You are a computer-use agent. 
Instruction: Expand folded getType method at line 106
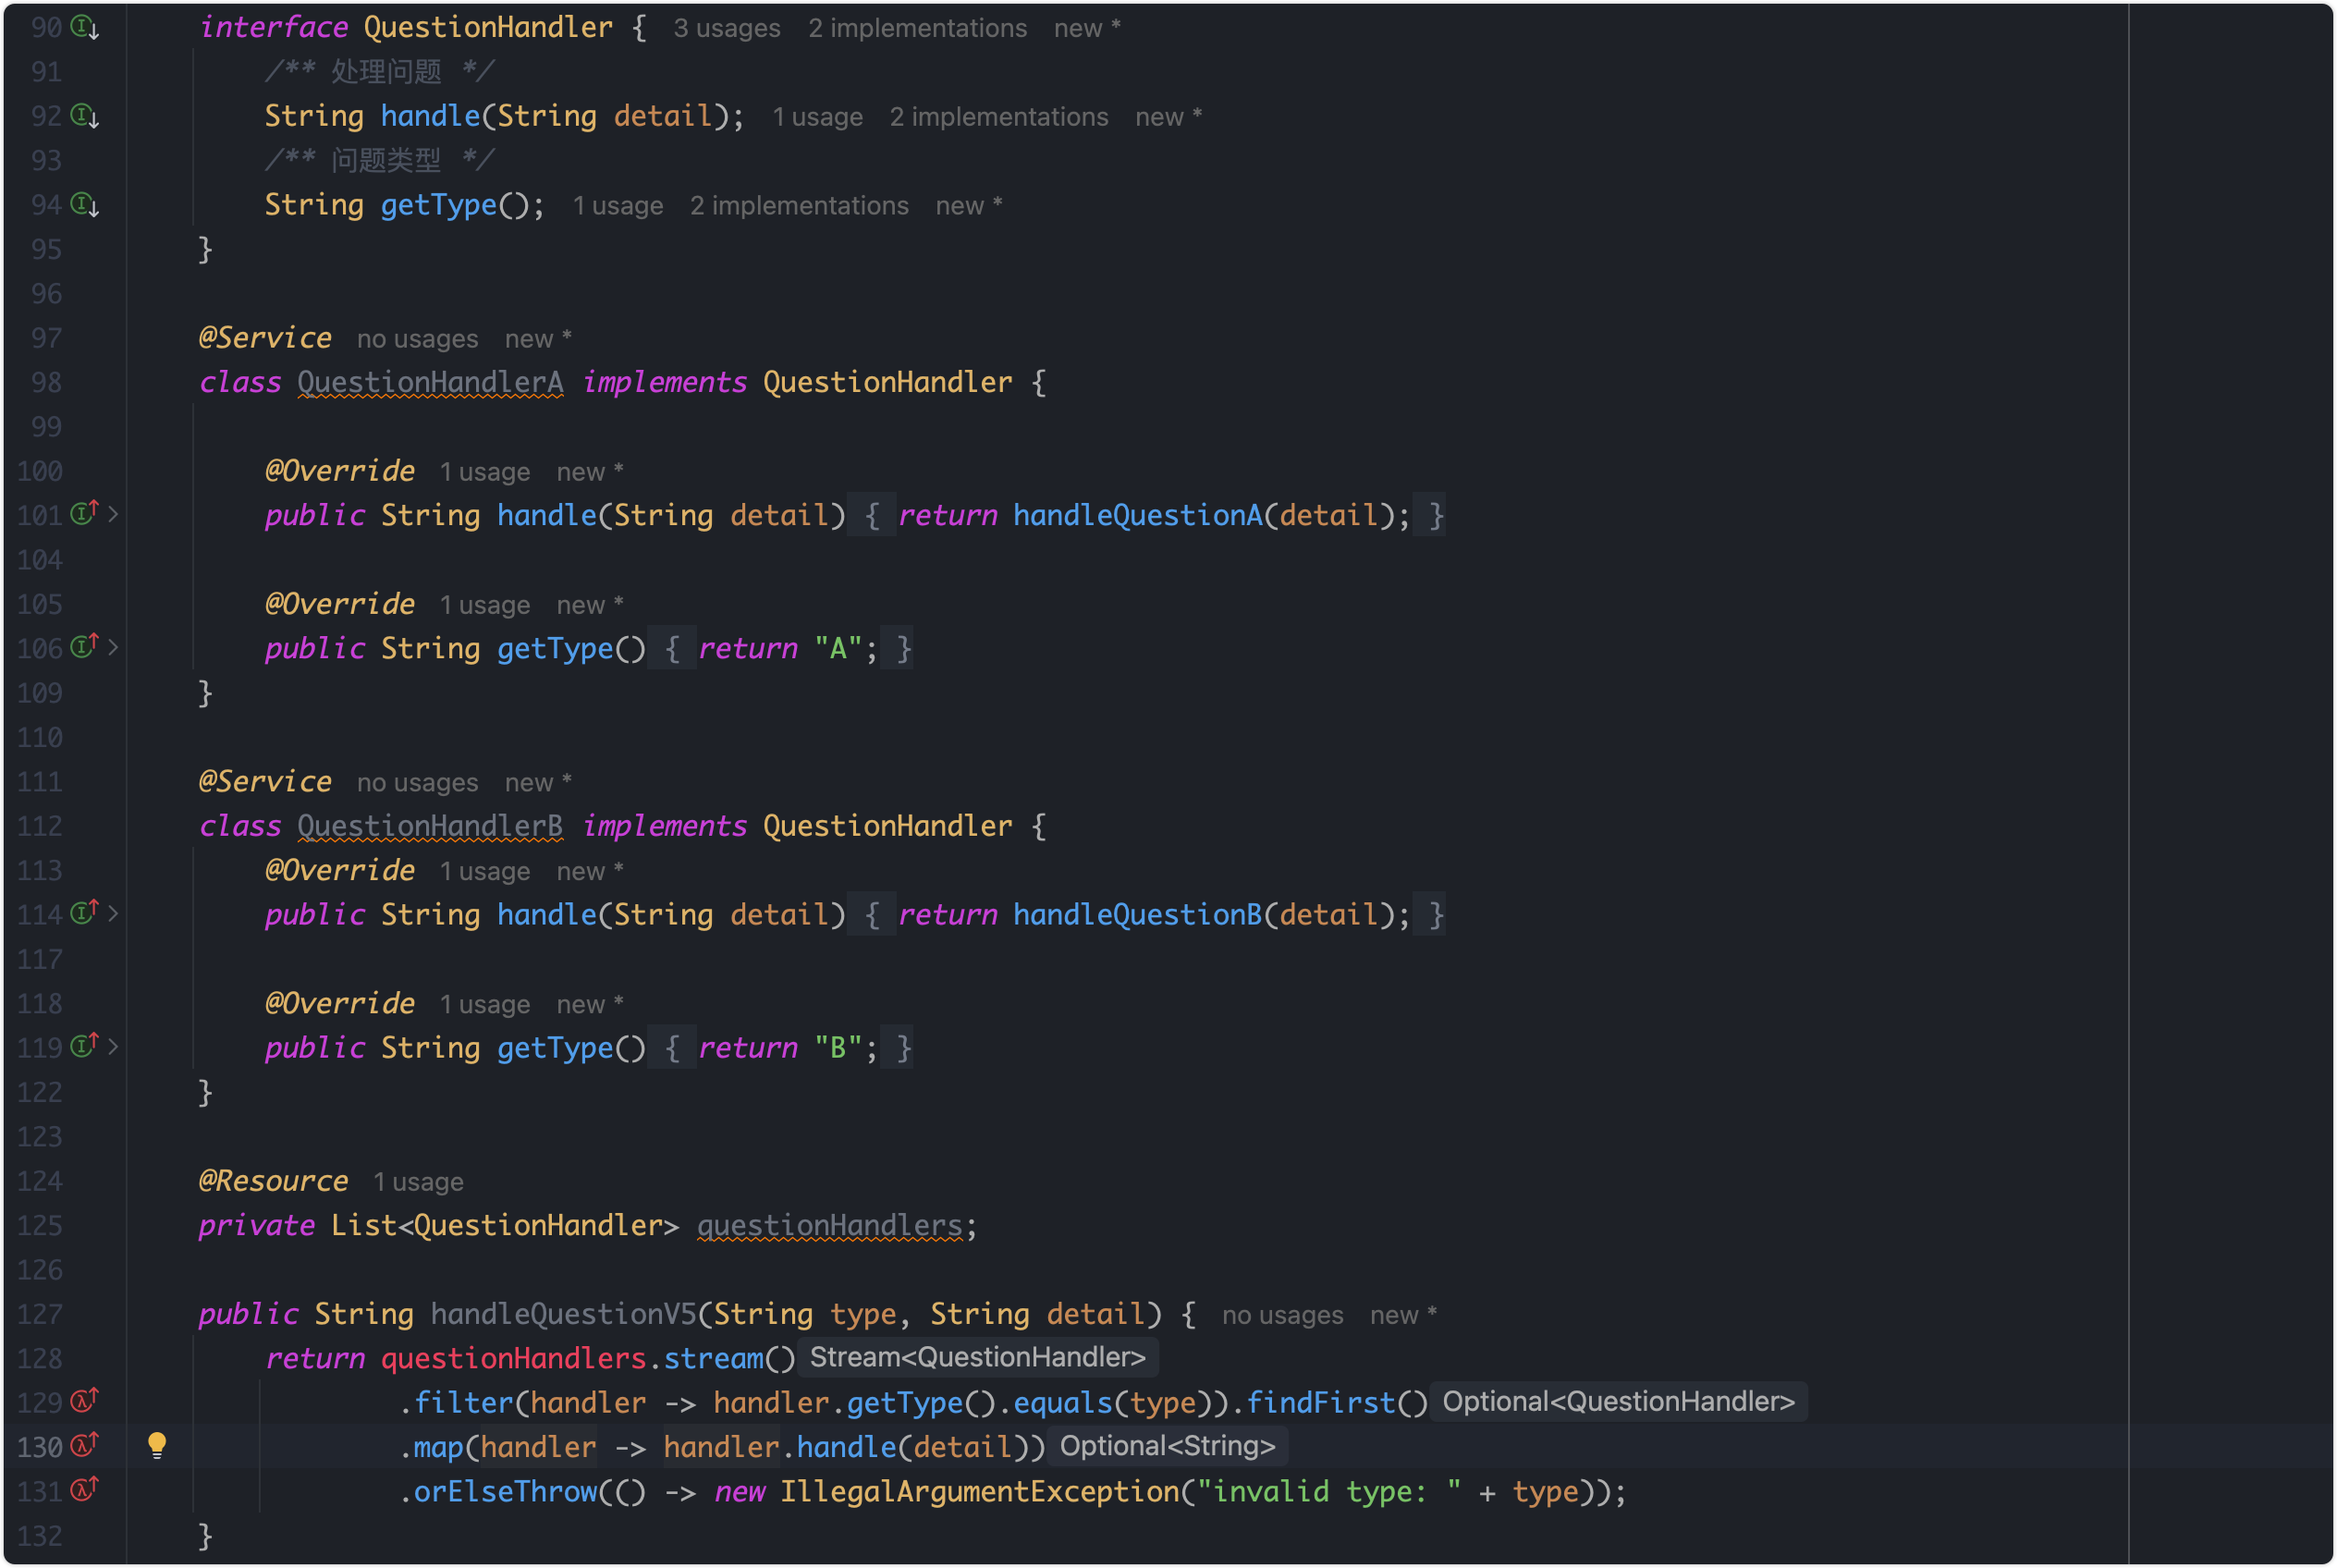pos(113,648)
